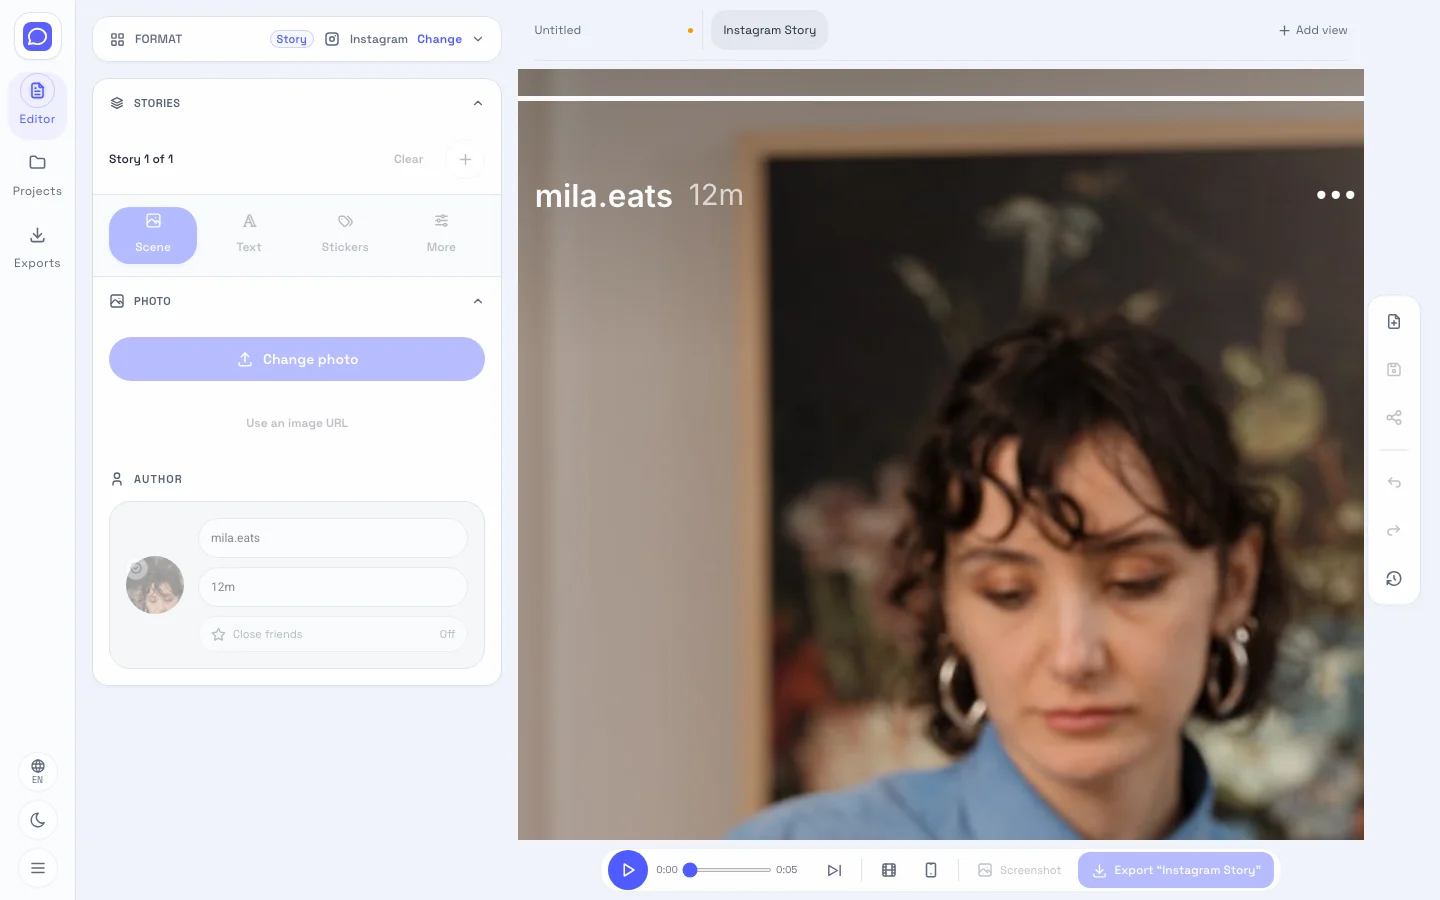Open the More tab
The height and width of the screenshot is (900, 1440).
441,235
